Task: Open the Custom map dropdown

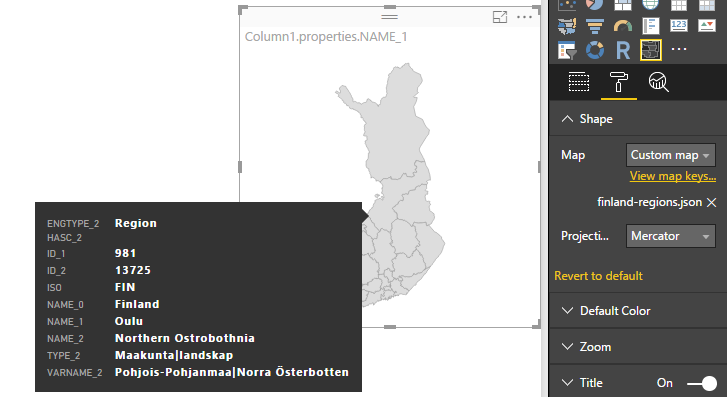Action: (670, 155)
